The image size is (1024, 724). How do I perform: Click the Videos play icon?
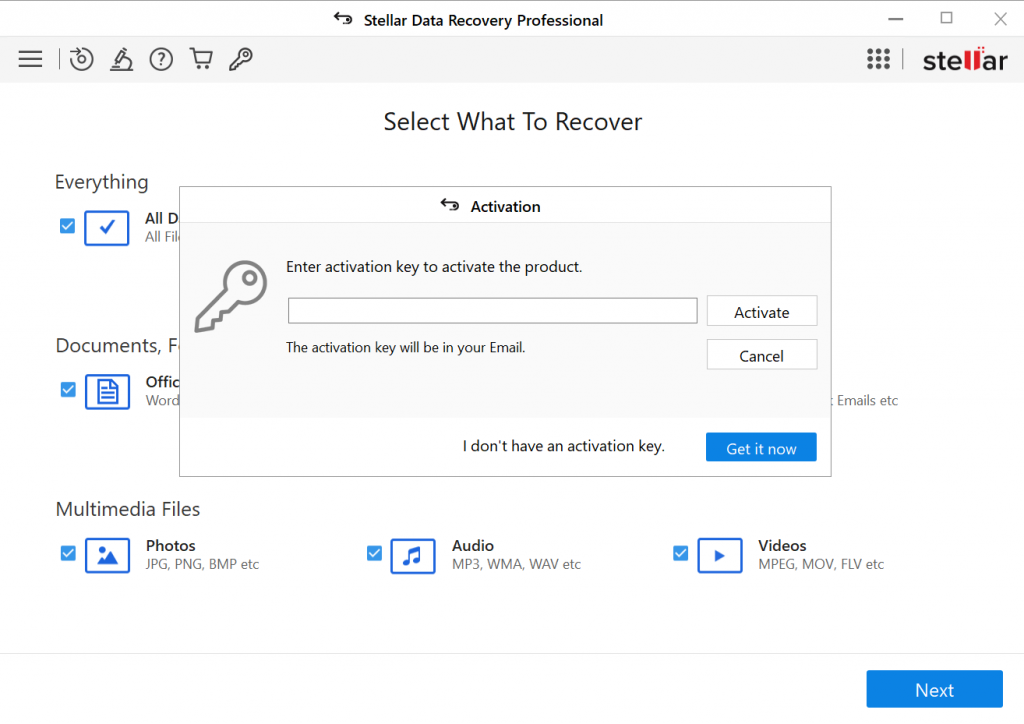pyautogui.click(x=719, y=555)
